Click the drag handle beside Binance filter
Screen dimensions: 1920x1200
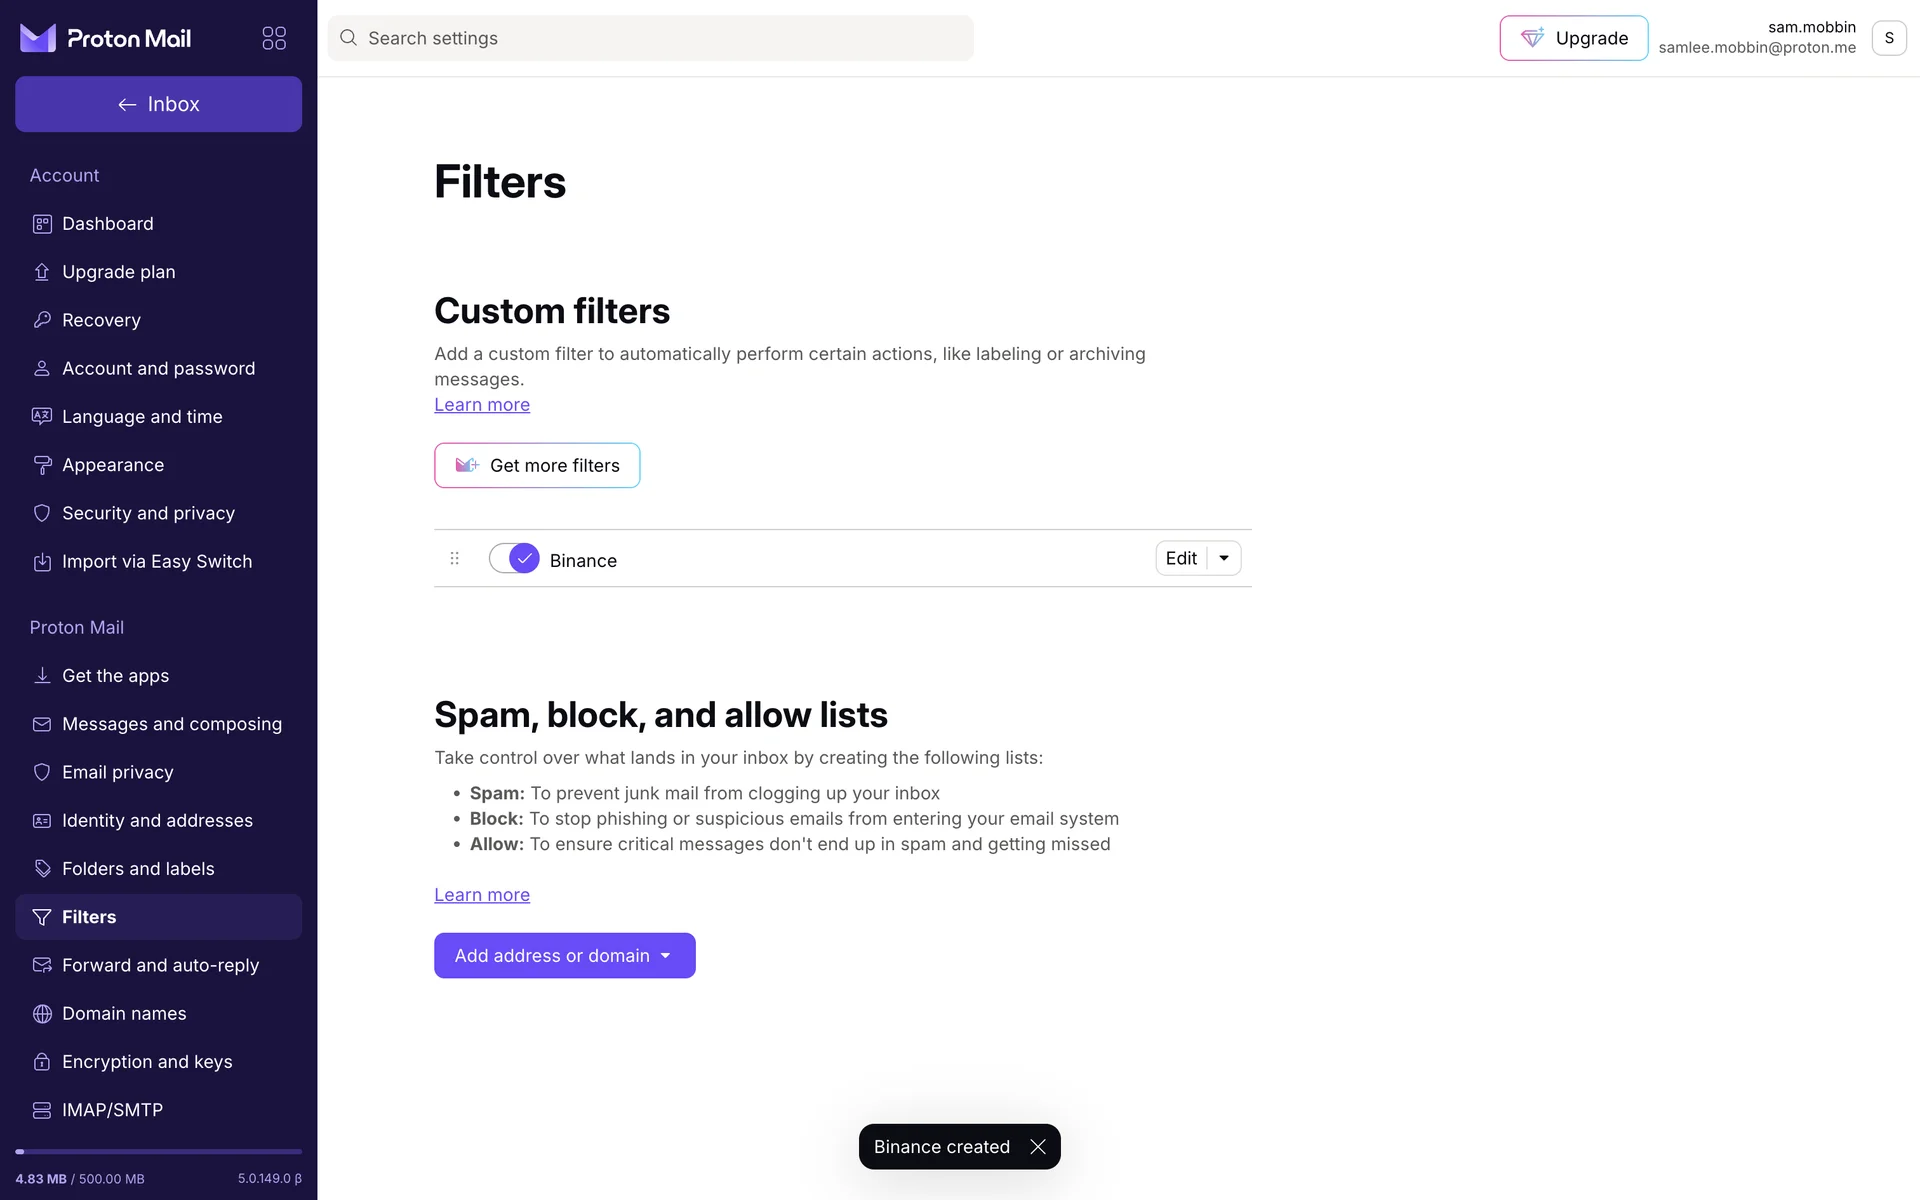(x=454, y=558)
